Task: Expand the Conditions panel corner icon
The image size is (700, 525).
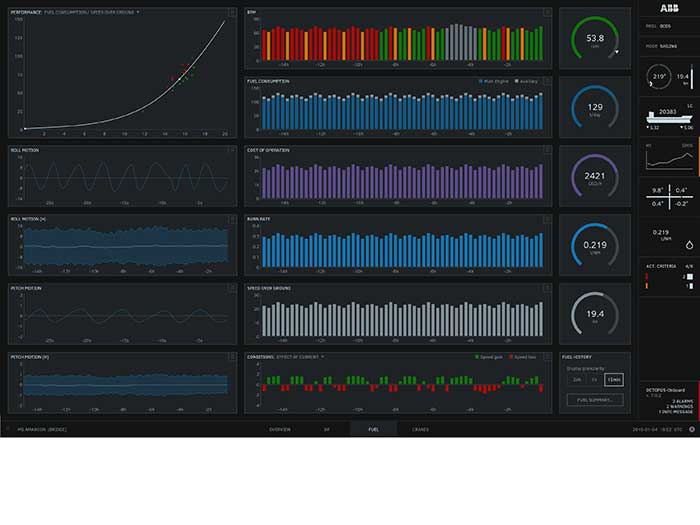Action: click(x=547, y=357)
